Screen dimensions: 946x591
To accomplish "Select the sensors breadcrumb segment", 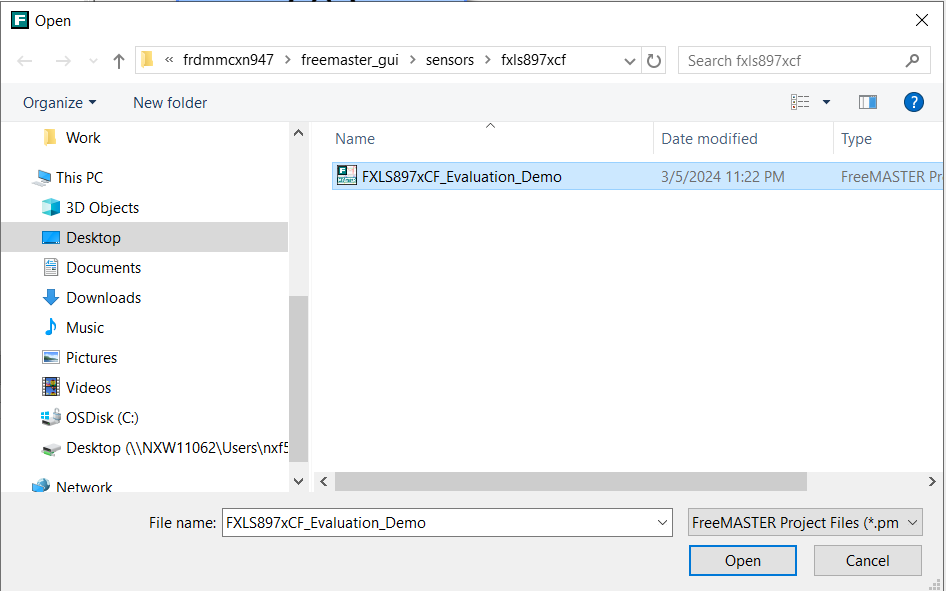I will pos(449,60).
